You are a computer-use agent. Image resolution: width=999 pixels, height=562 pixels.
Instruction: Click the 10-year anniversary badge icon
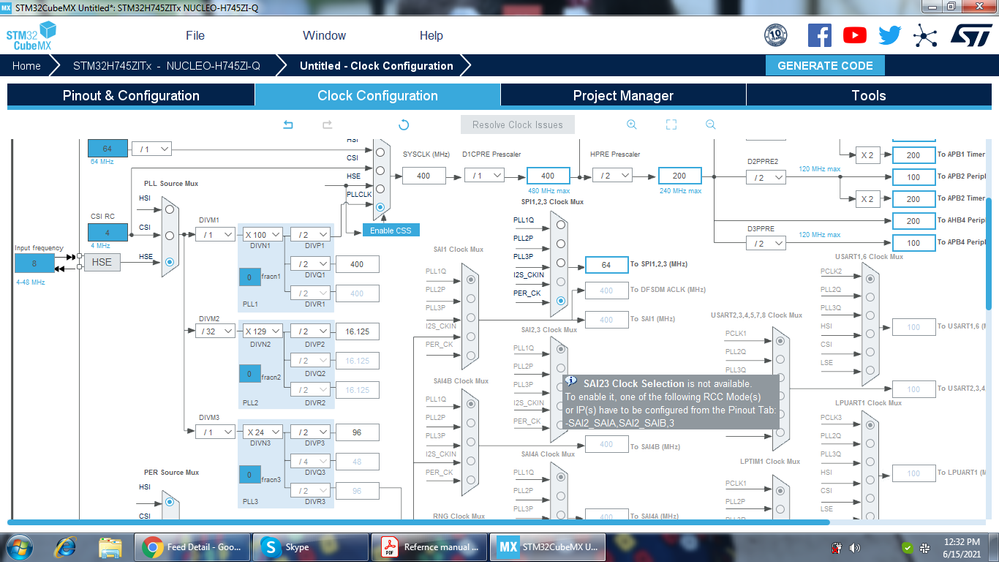tap(775, 35)
